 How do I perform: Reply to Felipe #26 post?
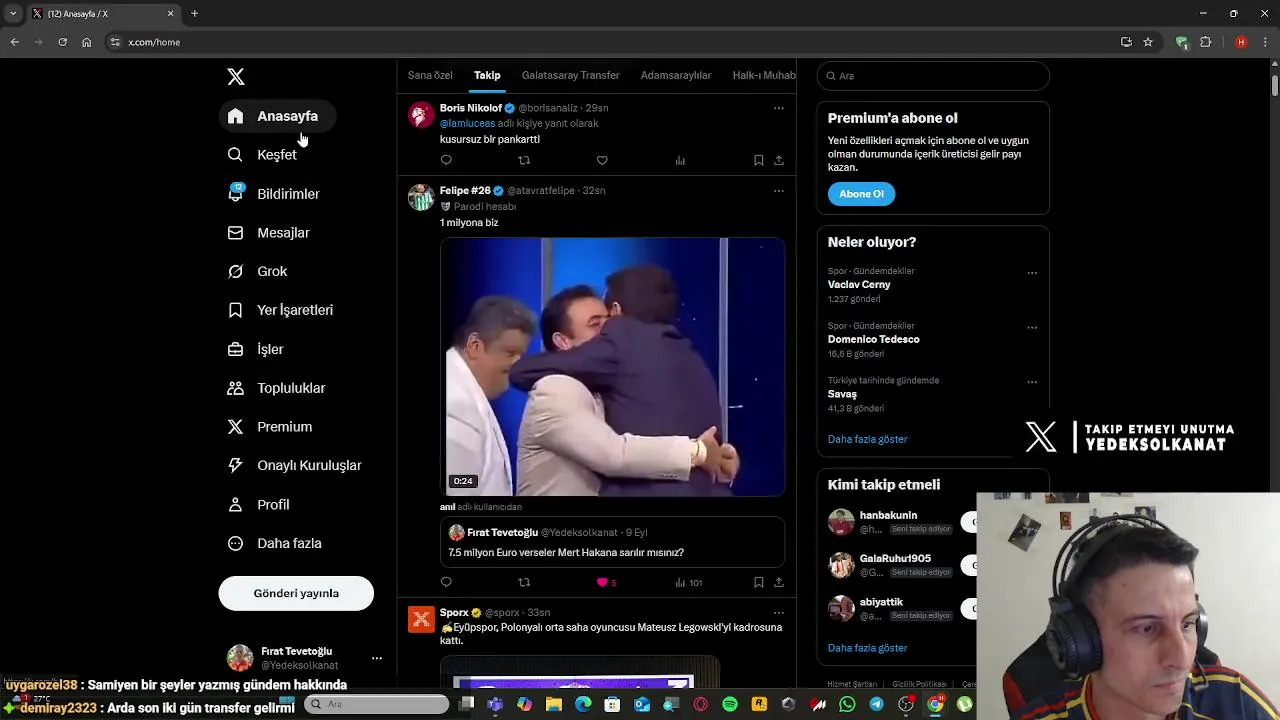coord(446,582)
